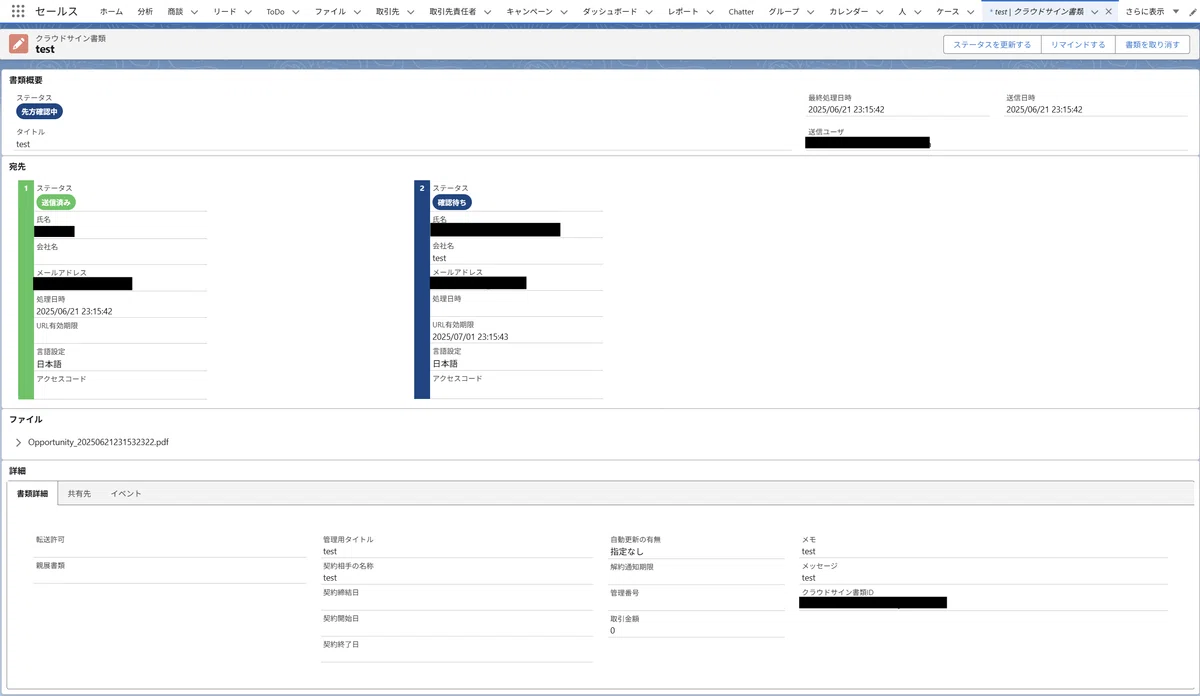Click the 送信日時 value in 書類概要
Viewport: 1200px width, 696px height.
pos(1044,110)
